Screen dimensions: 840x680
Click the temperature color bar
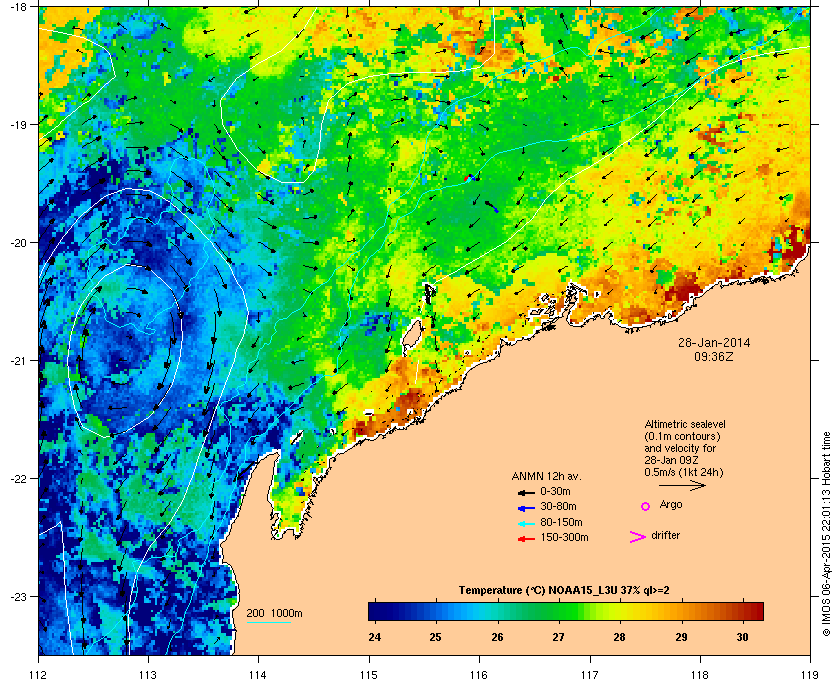click(x=566, y=611)
